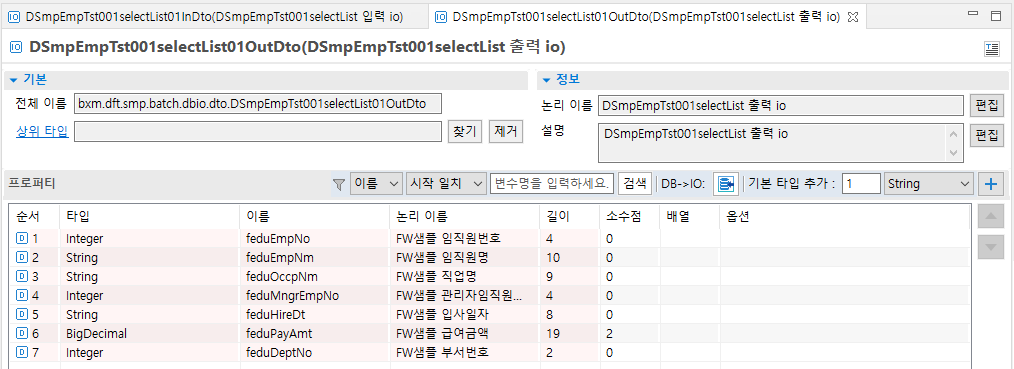
Task: Maximize the editor area
Action: [x=996, y=16]
